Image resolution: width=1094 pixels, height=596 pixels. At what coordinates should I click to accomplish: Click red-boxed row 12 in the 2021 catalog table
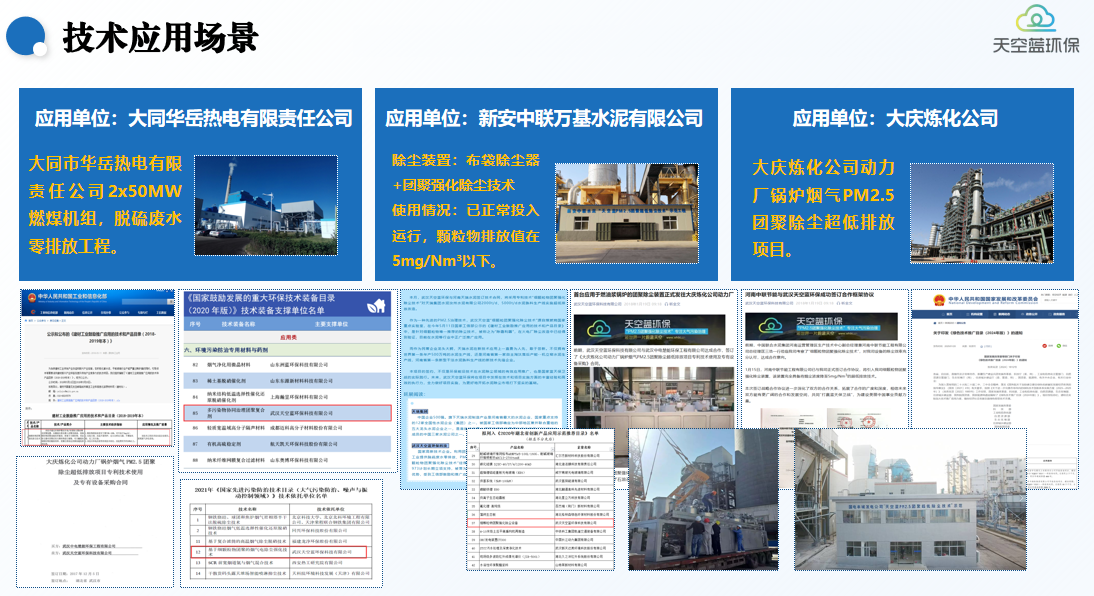[278, 551]
